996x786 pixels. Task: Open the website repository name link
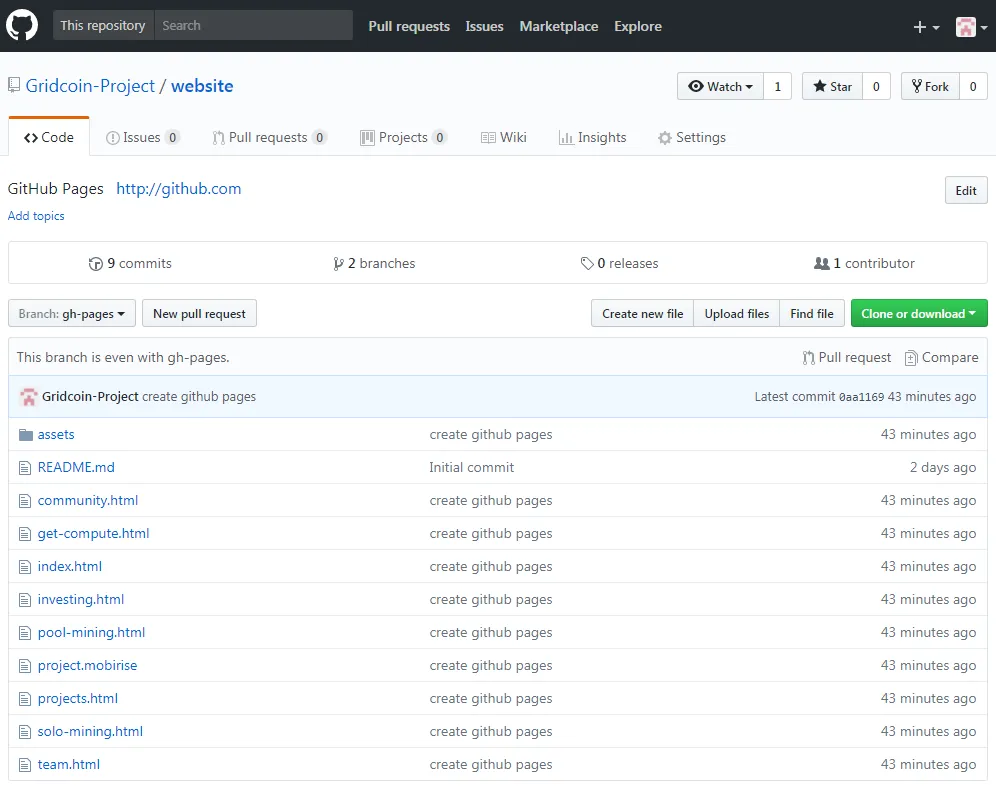202,86
